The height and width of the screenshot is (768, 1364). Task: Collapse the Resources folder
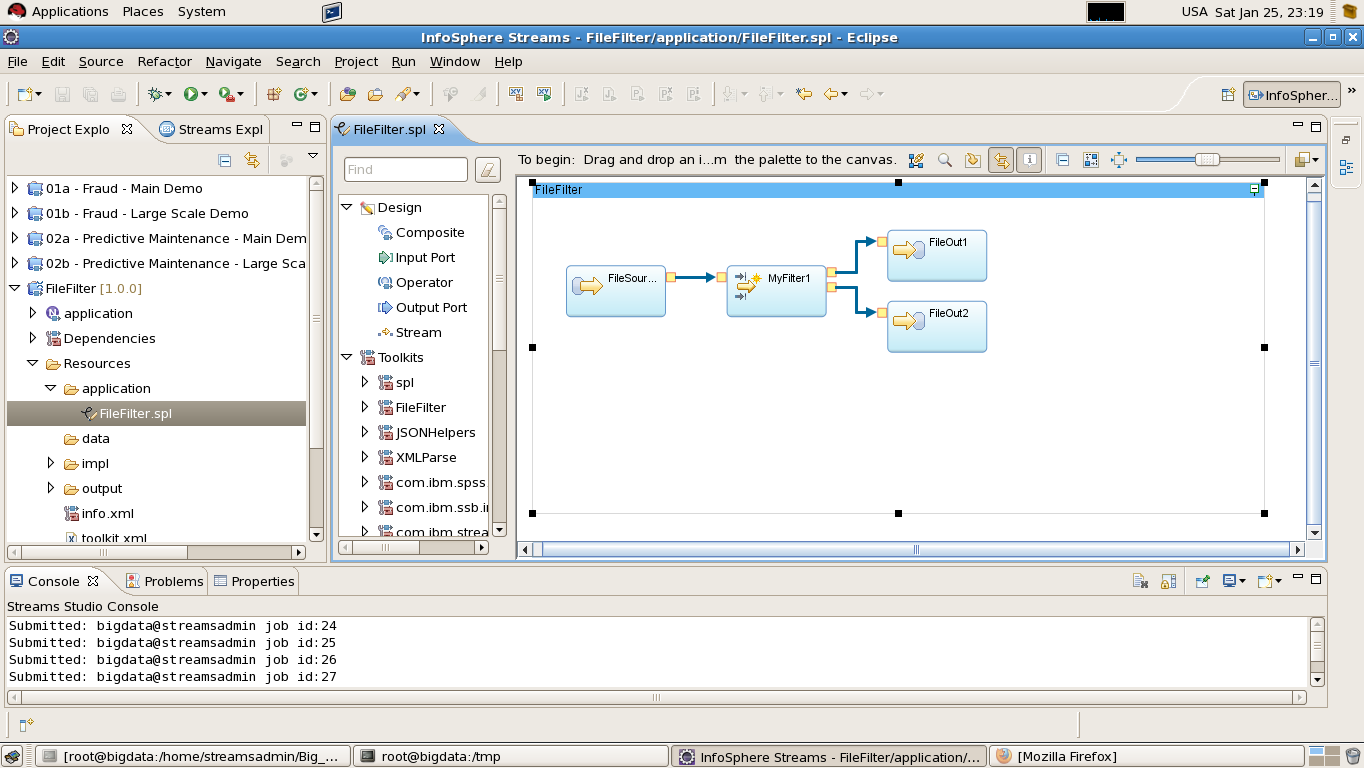33,363
